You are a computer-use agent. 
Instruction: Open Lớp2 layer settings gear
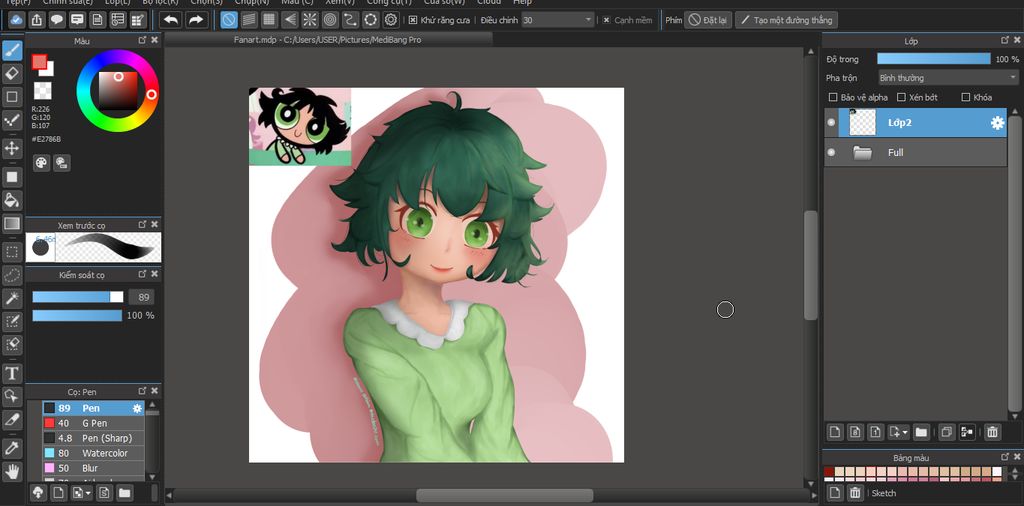pos(997,123)
